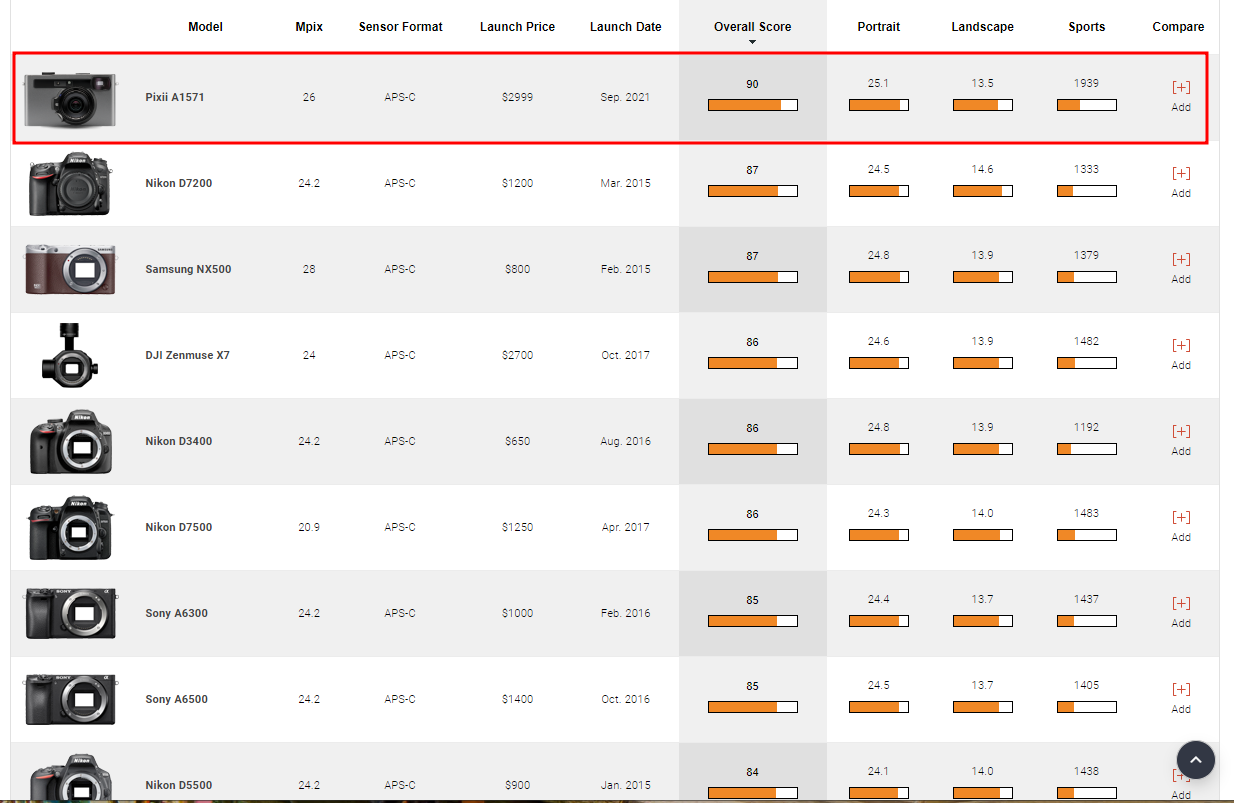This screenshot has width=1234, height=803.
Task: Open Pixii A1571 camera thumbnail
Action: 70,98
